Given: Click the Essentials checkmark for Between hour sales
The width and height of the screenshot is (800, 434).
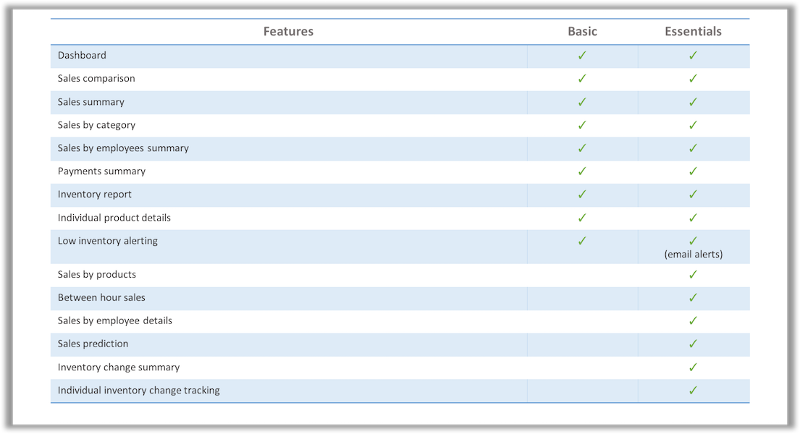Looking at the screenshot, I should click(693, 297).
